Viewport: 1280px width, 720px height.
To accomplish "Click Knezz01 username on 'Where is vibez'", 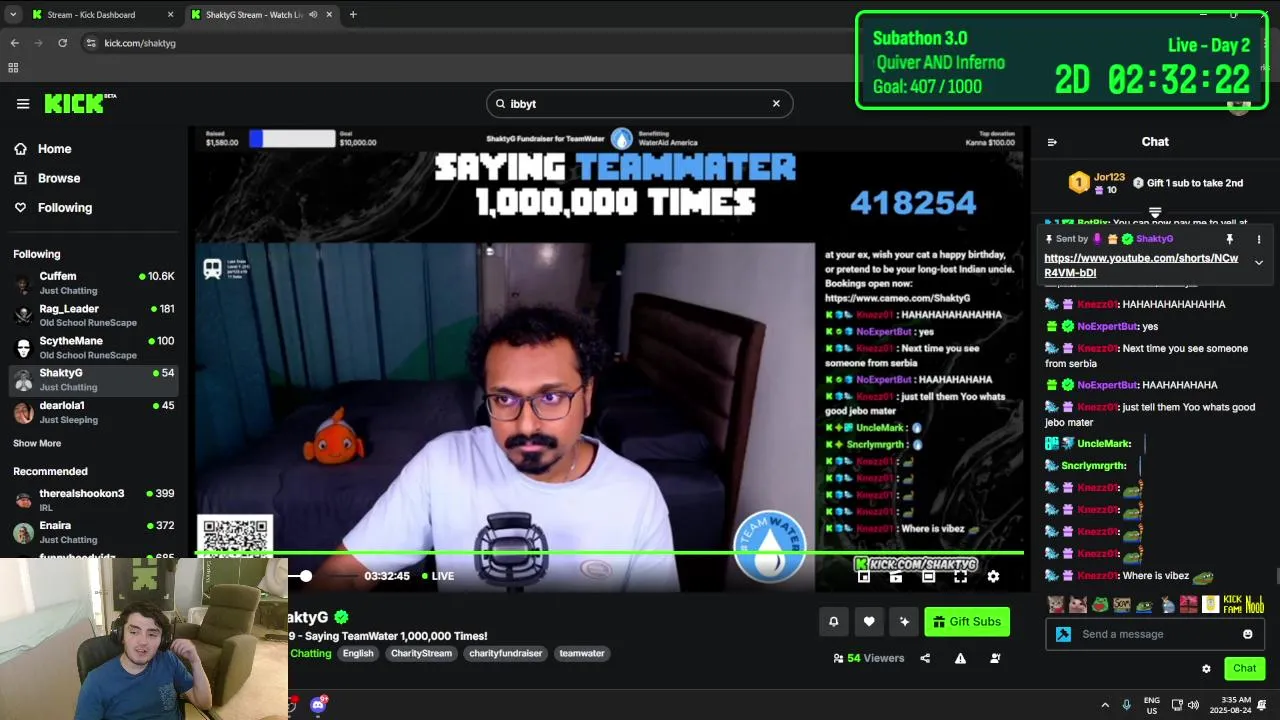I will click(1098, 576).
